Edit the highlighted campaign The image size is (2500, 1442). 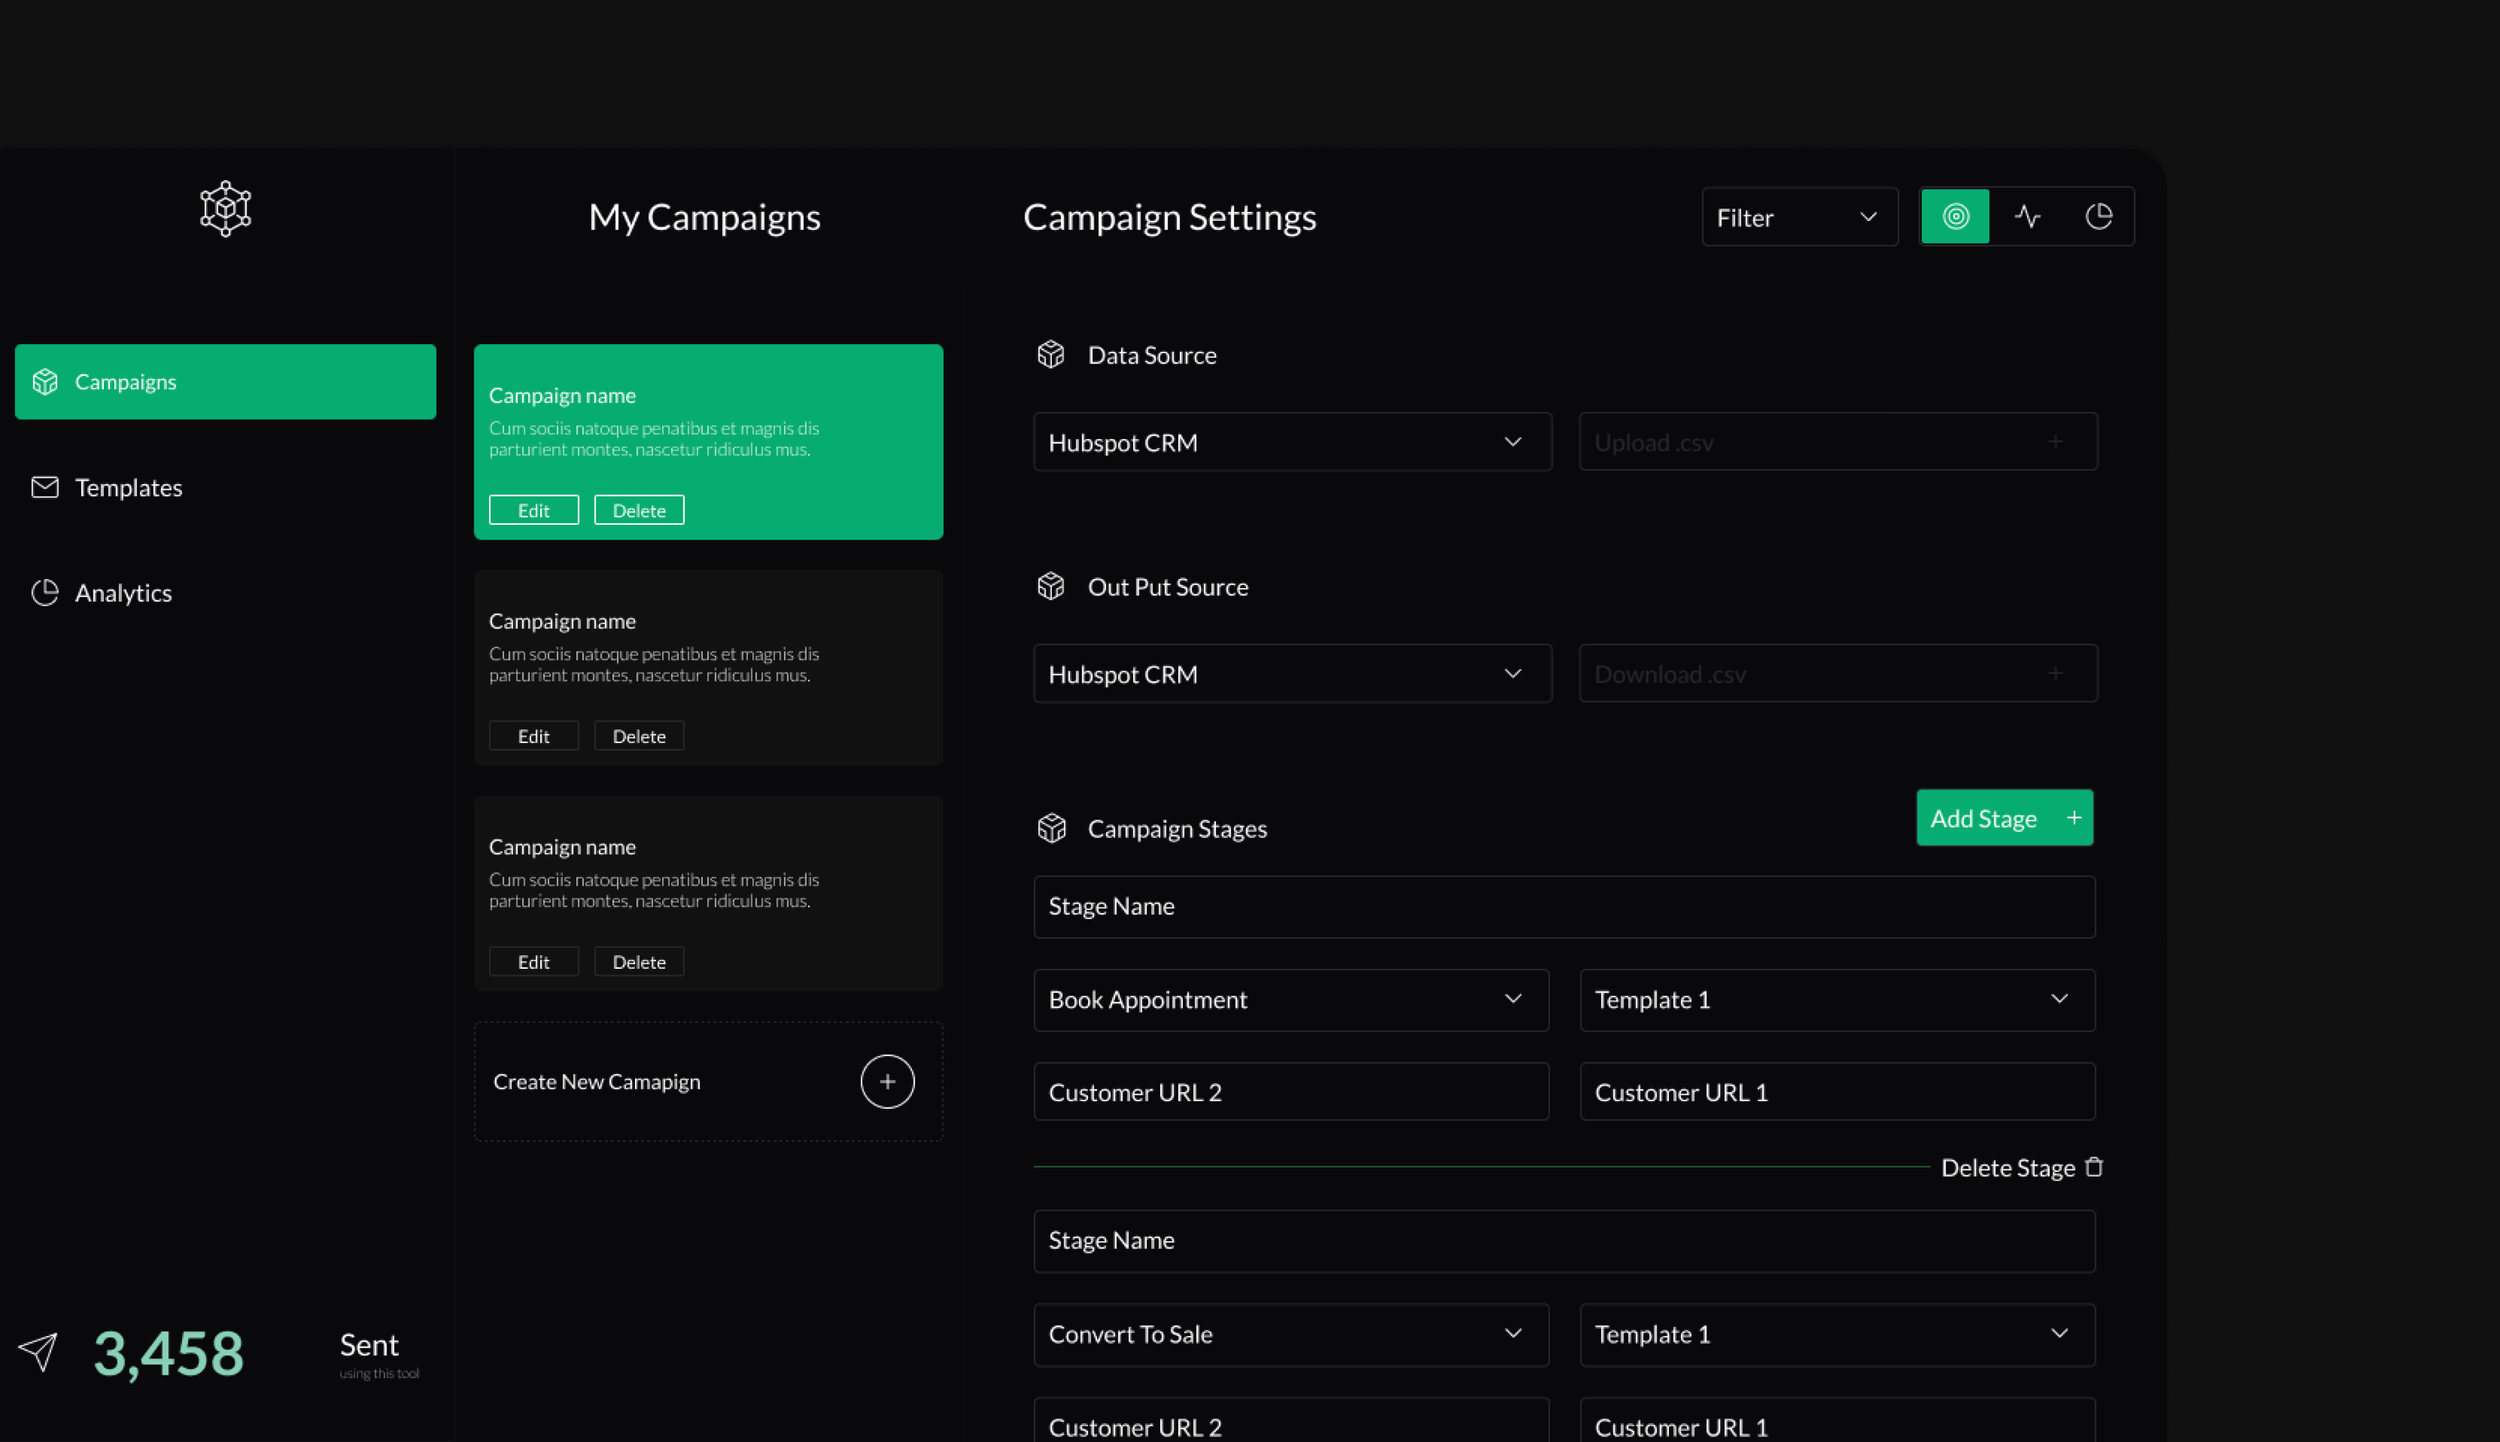(533, 510)
